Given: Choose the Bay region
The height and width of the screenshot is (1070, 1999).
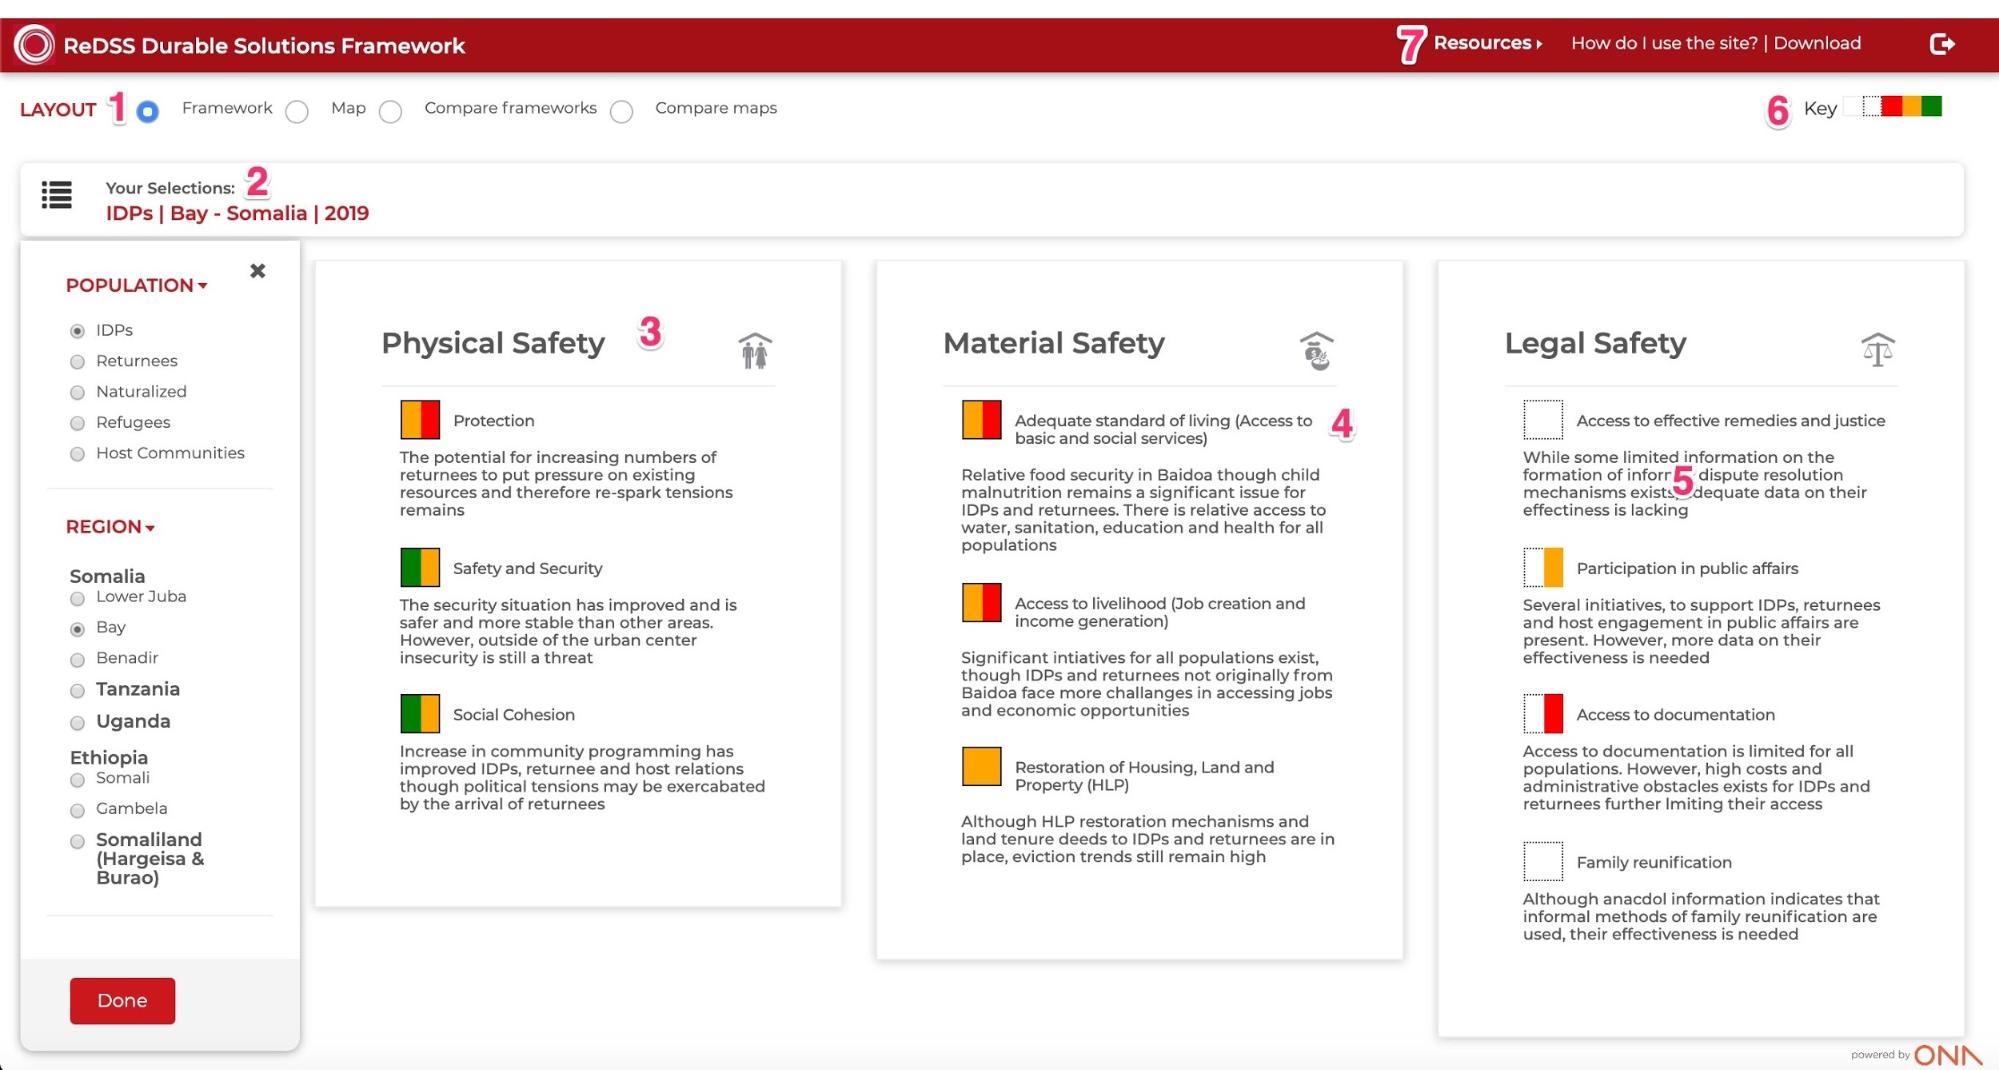Looking at the screenshot, I should (x=77, y=629).
